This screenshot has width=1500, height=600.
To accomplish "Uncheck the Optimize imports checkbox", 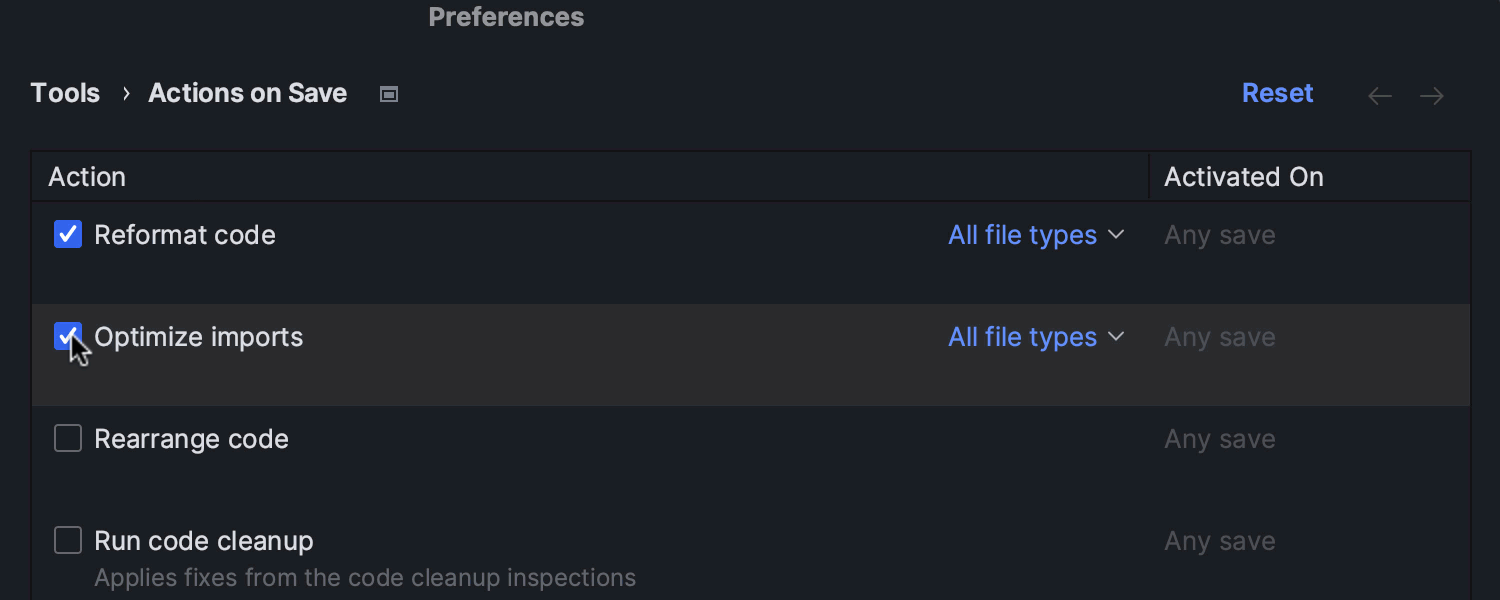I will click(68, 337).
